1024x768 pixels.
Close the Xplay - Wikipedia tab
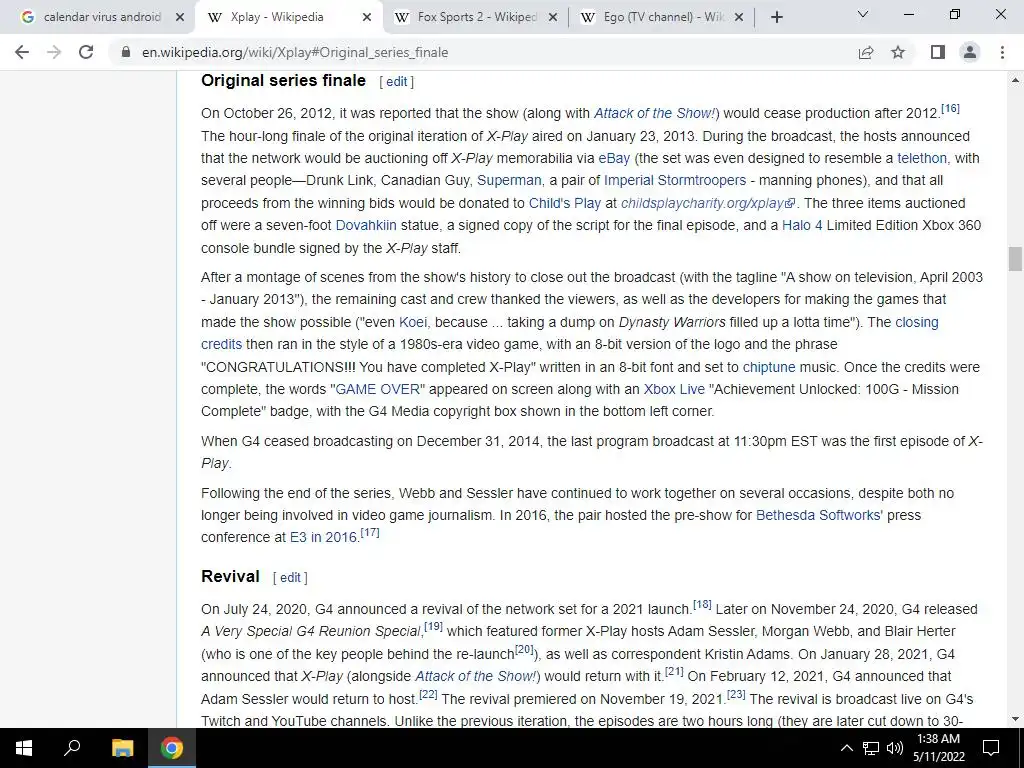[367, 18]
